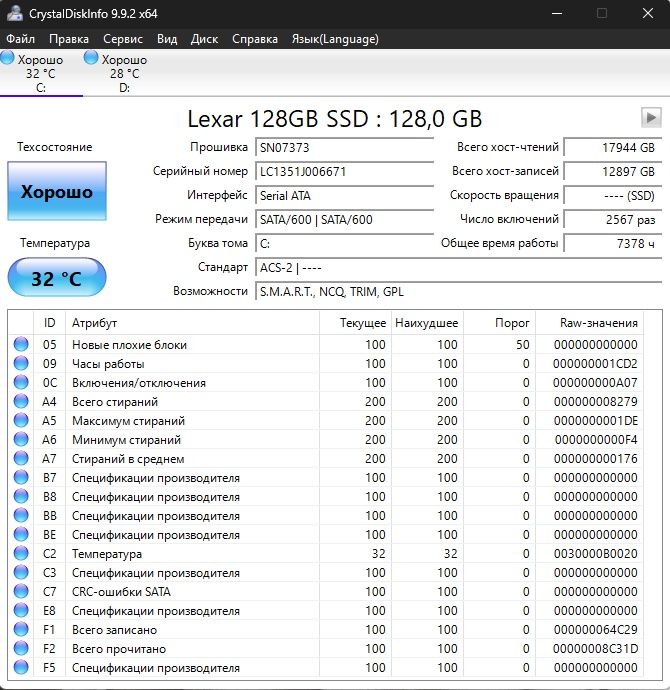Click raw value 000000064C29

coord(595,630)
